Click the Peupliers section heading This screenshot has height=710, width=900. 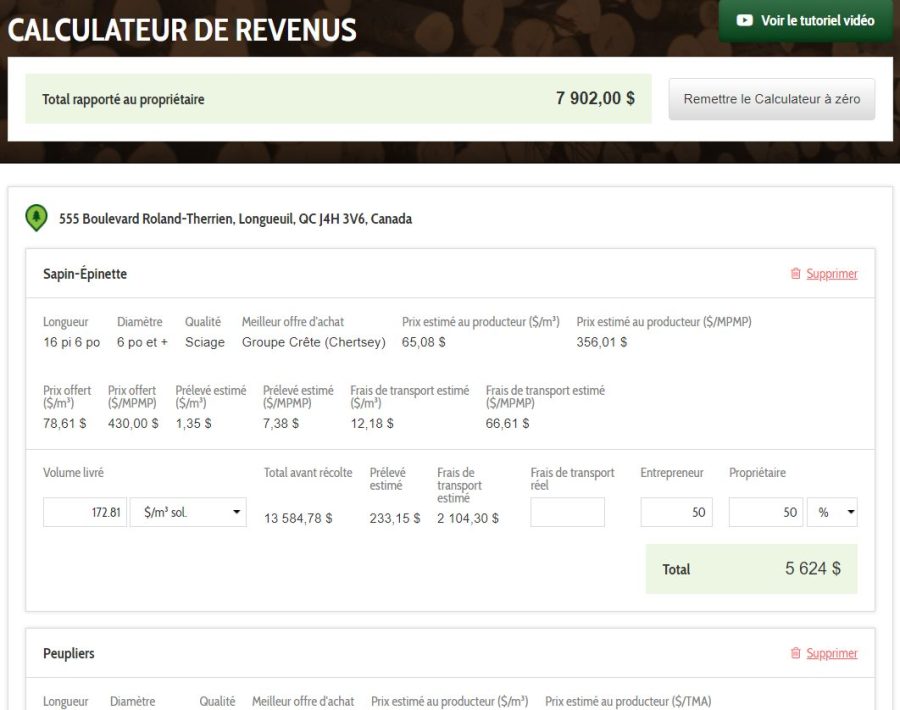click(69, 653)
